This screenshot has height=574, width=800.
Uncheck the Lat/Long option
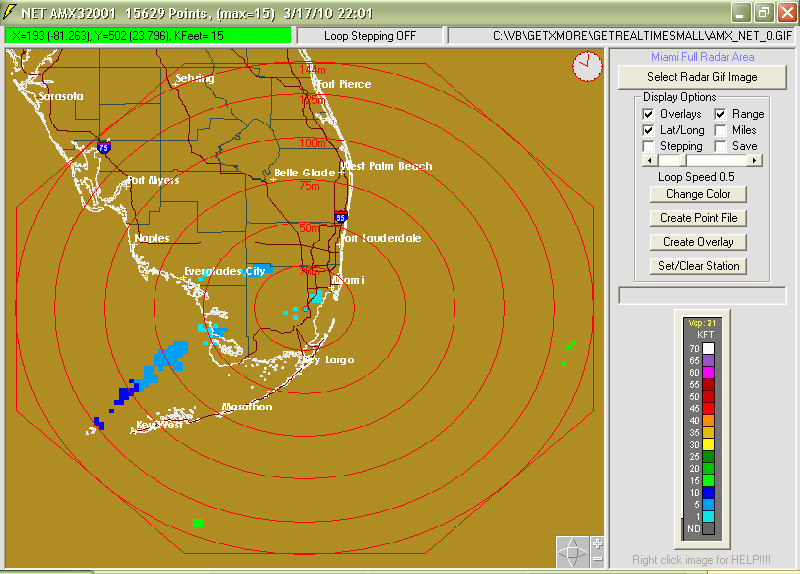click(649, 130)
